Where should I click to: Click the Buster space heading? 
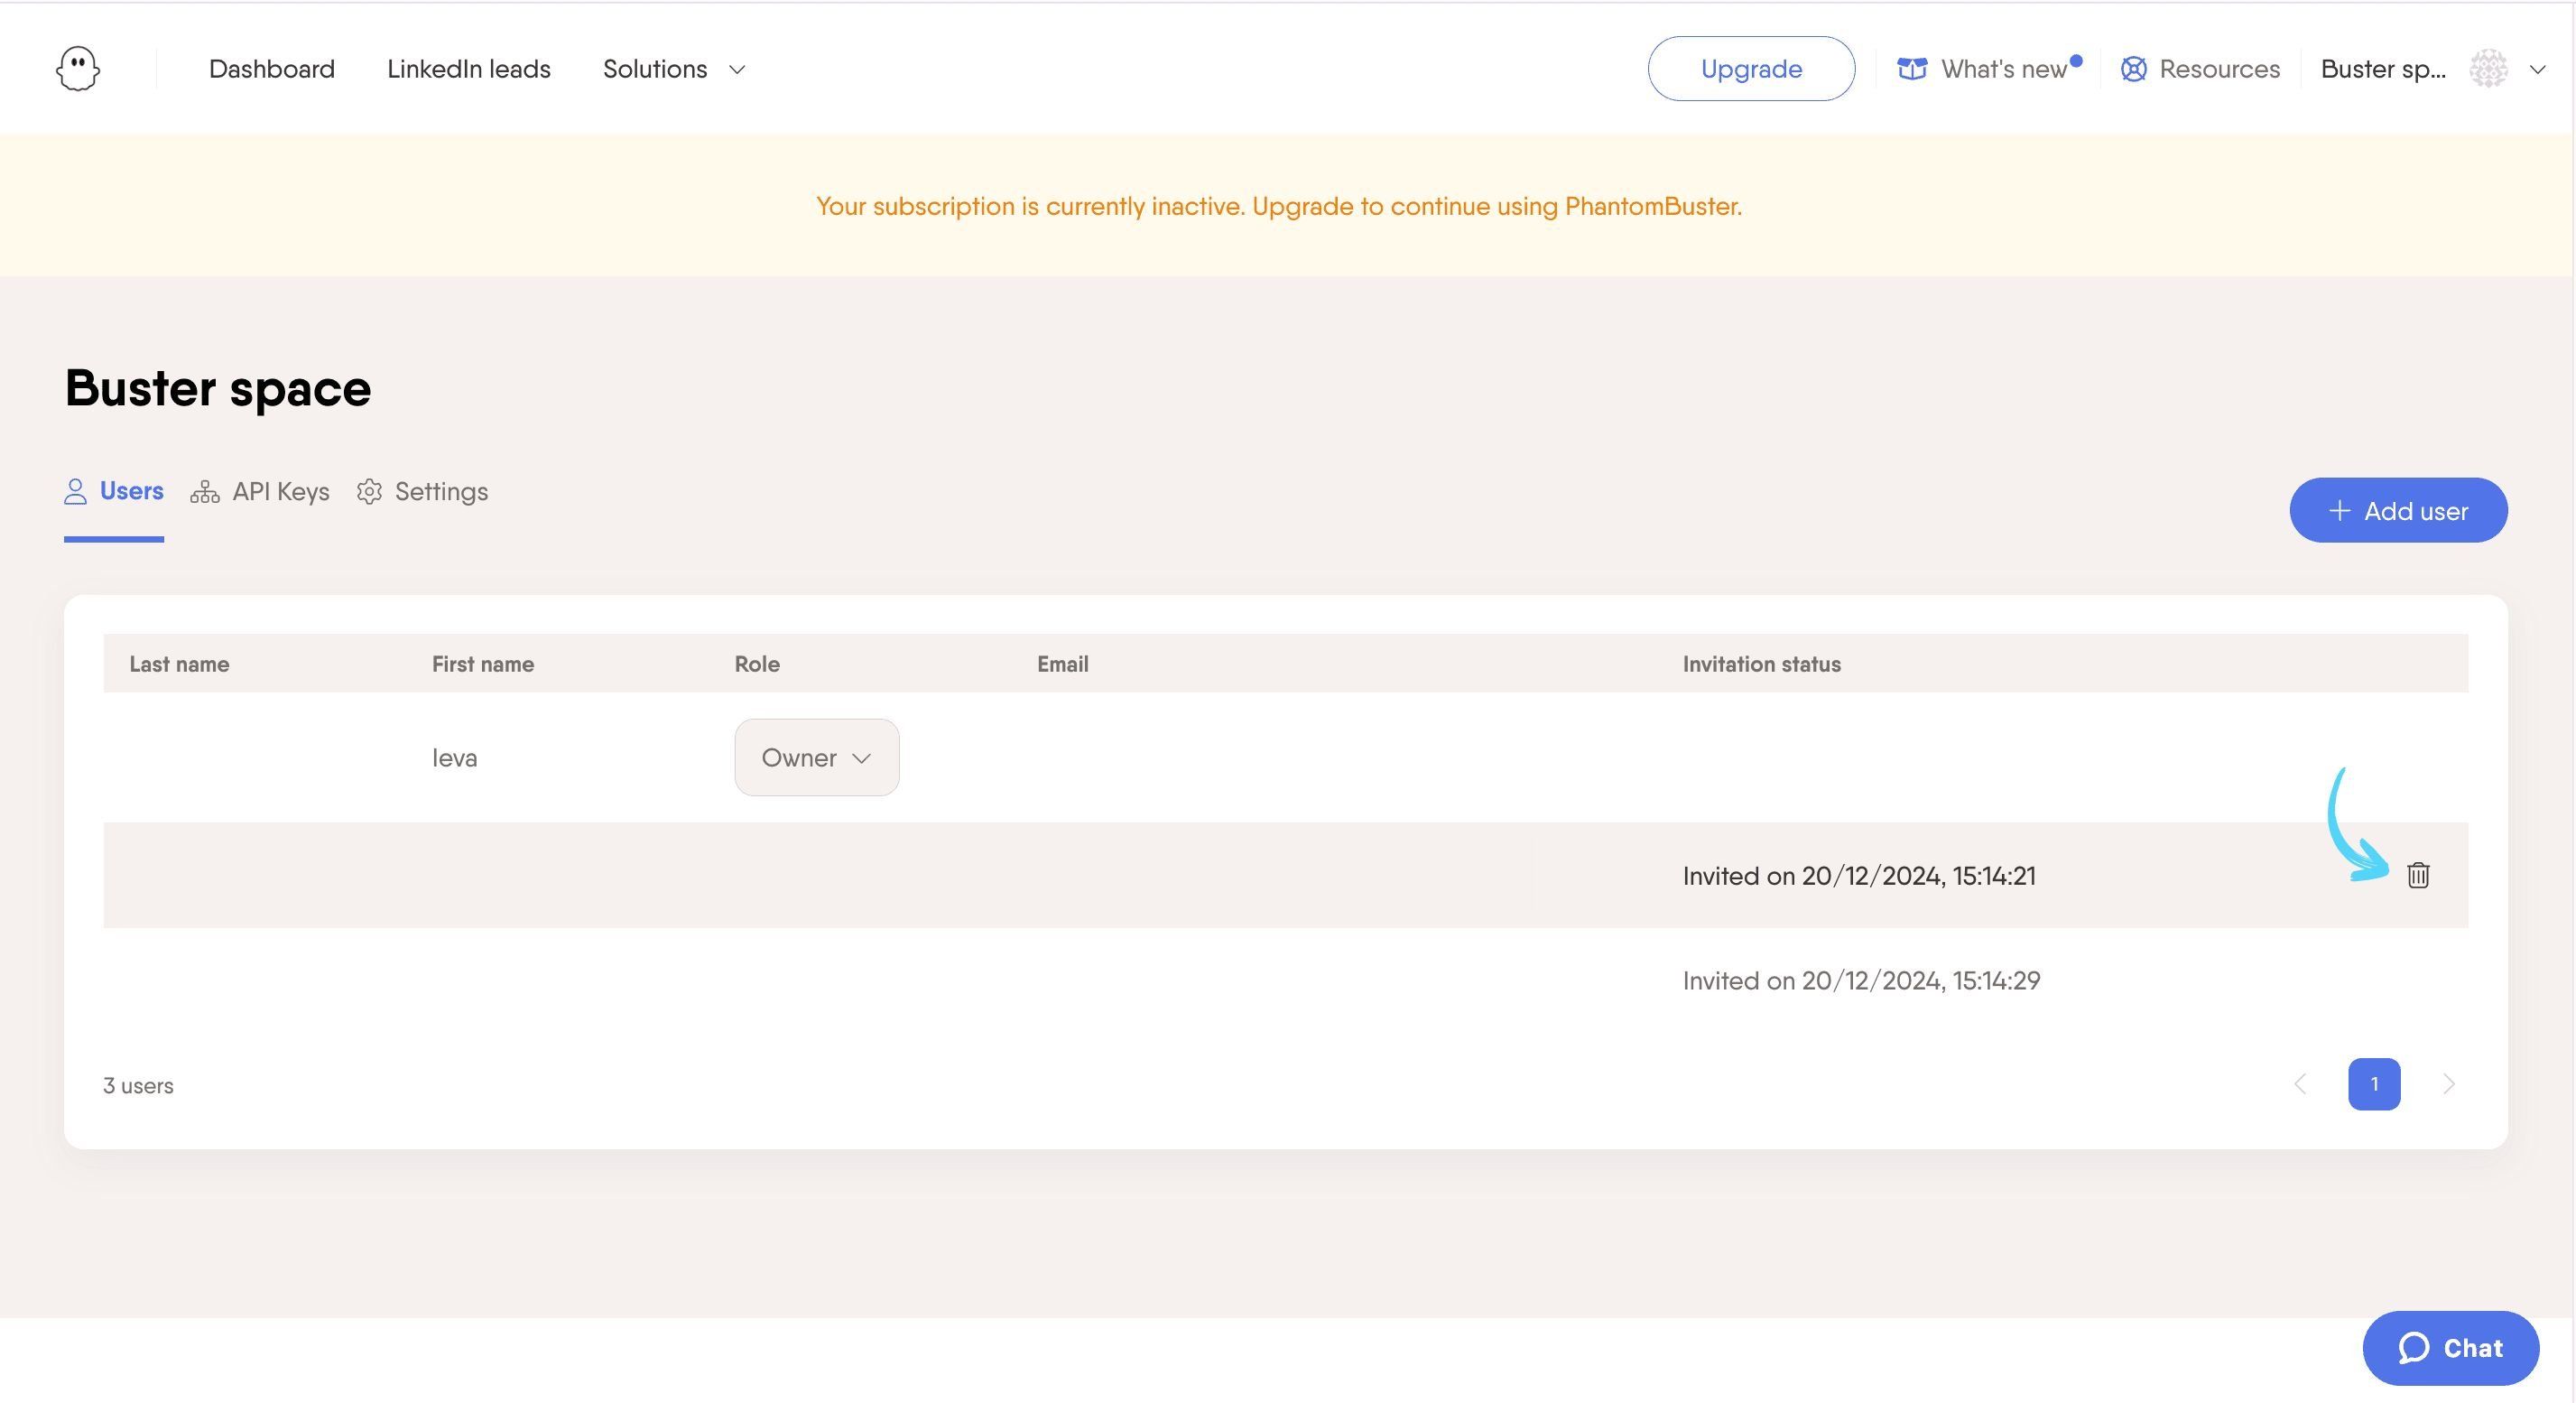(x=218, y=388)
